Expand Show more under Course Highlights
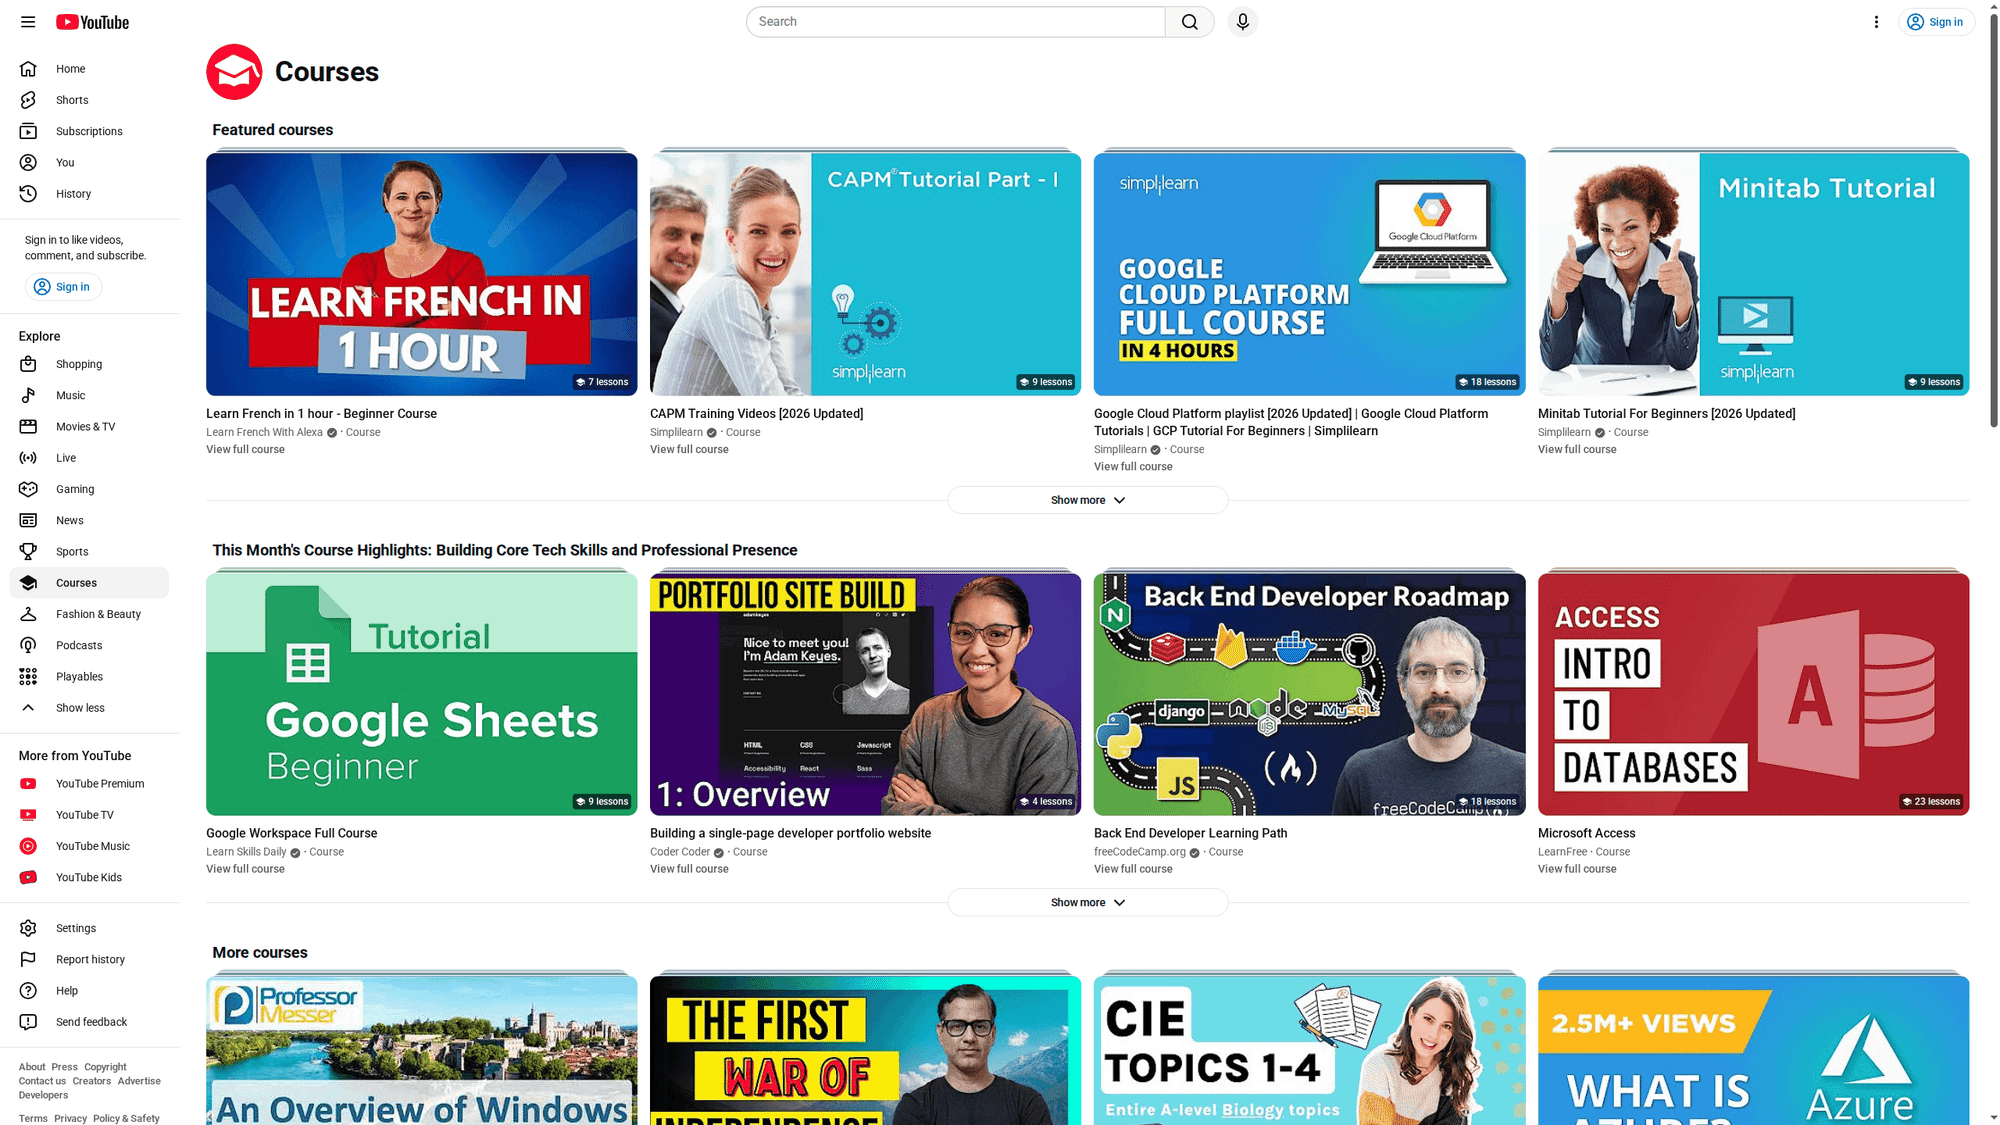The height and width of the screenshot is (1125, 2000). (1087, 902)
